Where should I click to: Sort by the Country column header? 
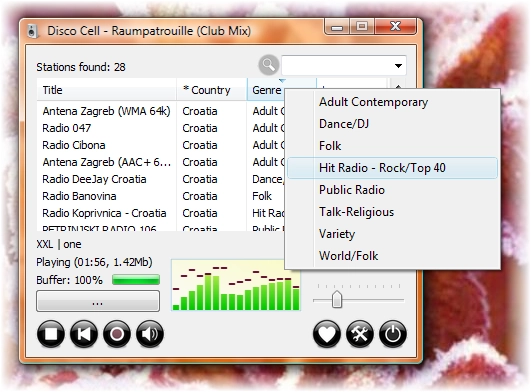pos(212,90)
